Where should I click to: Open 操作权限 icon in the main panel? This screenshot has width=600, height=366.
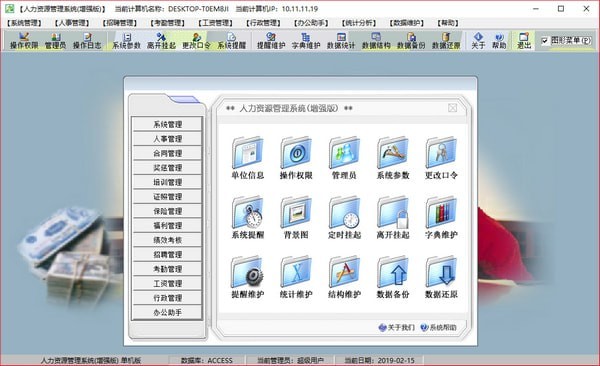(296, 158)
